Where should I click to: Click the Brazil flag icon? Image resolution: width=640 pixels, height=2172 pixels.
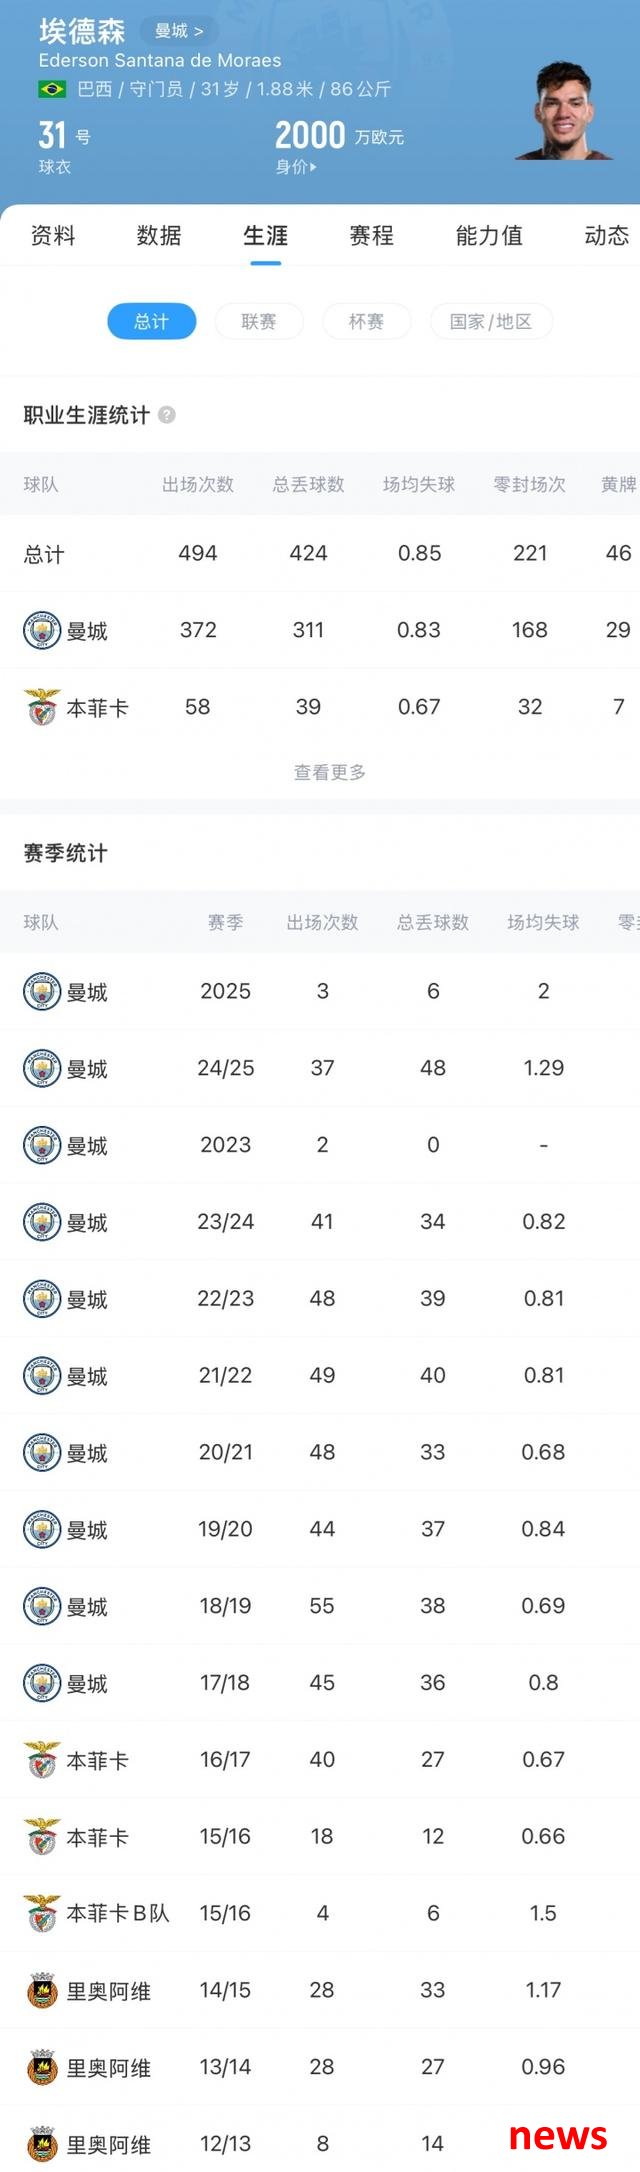[52, 89]
